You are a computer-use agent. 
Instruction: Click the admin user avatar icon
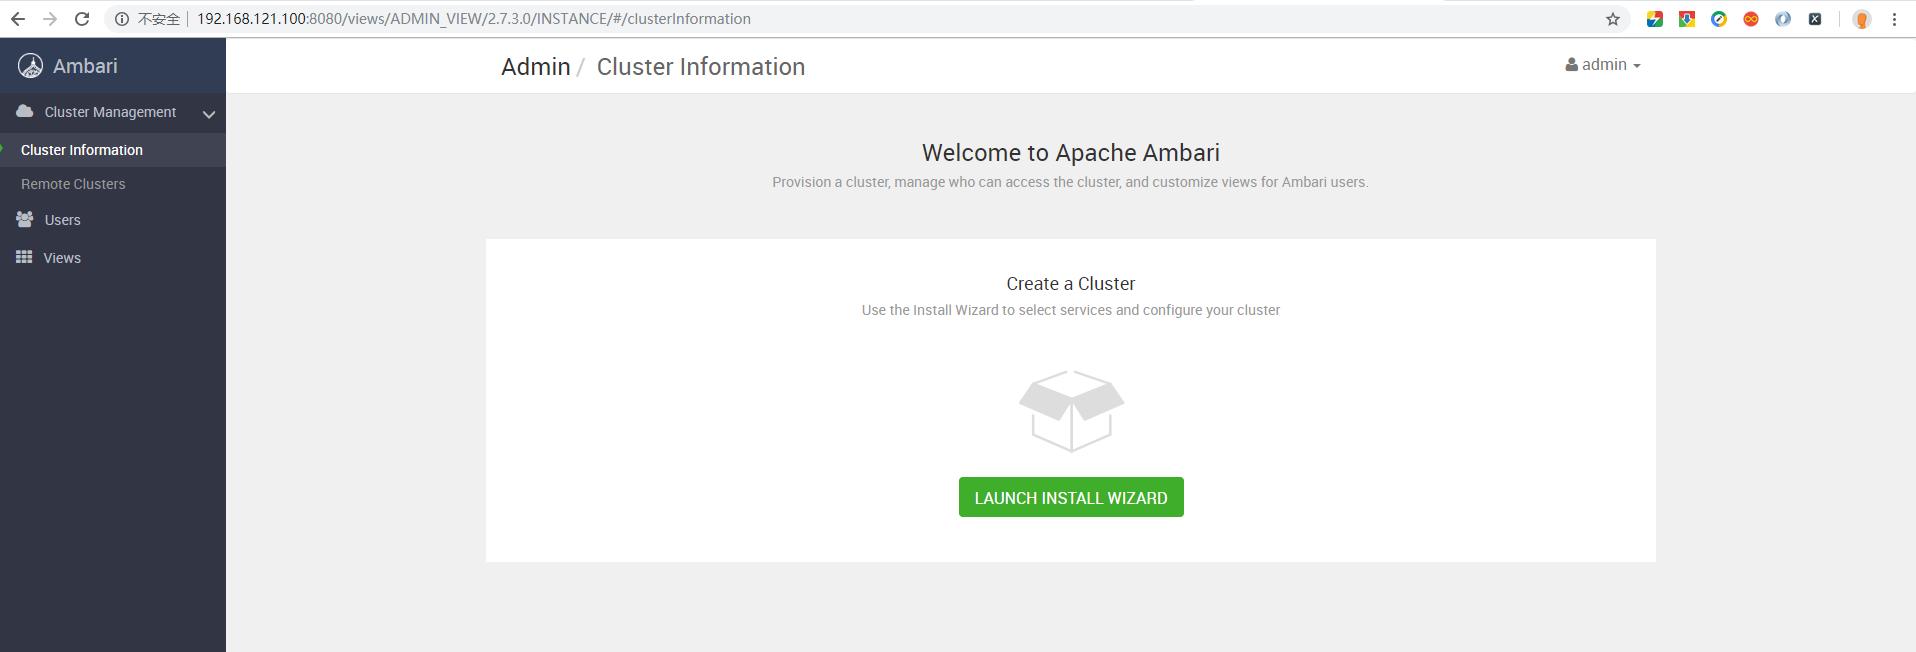(1572, 65)
